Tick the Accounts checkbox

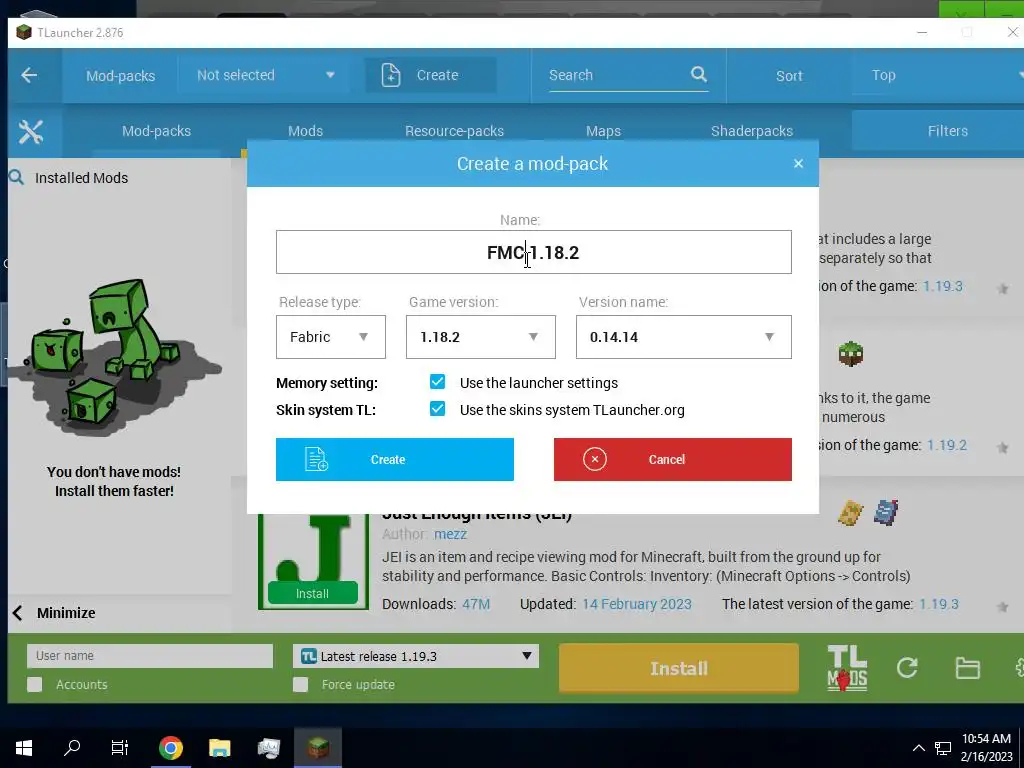coord(35,684)
